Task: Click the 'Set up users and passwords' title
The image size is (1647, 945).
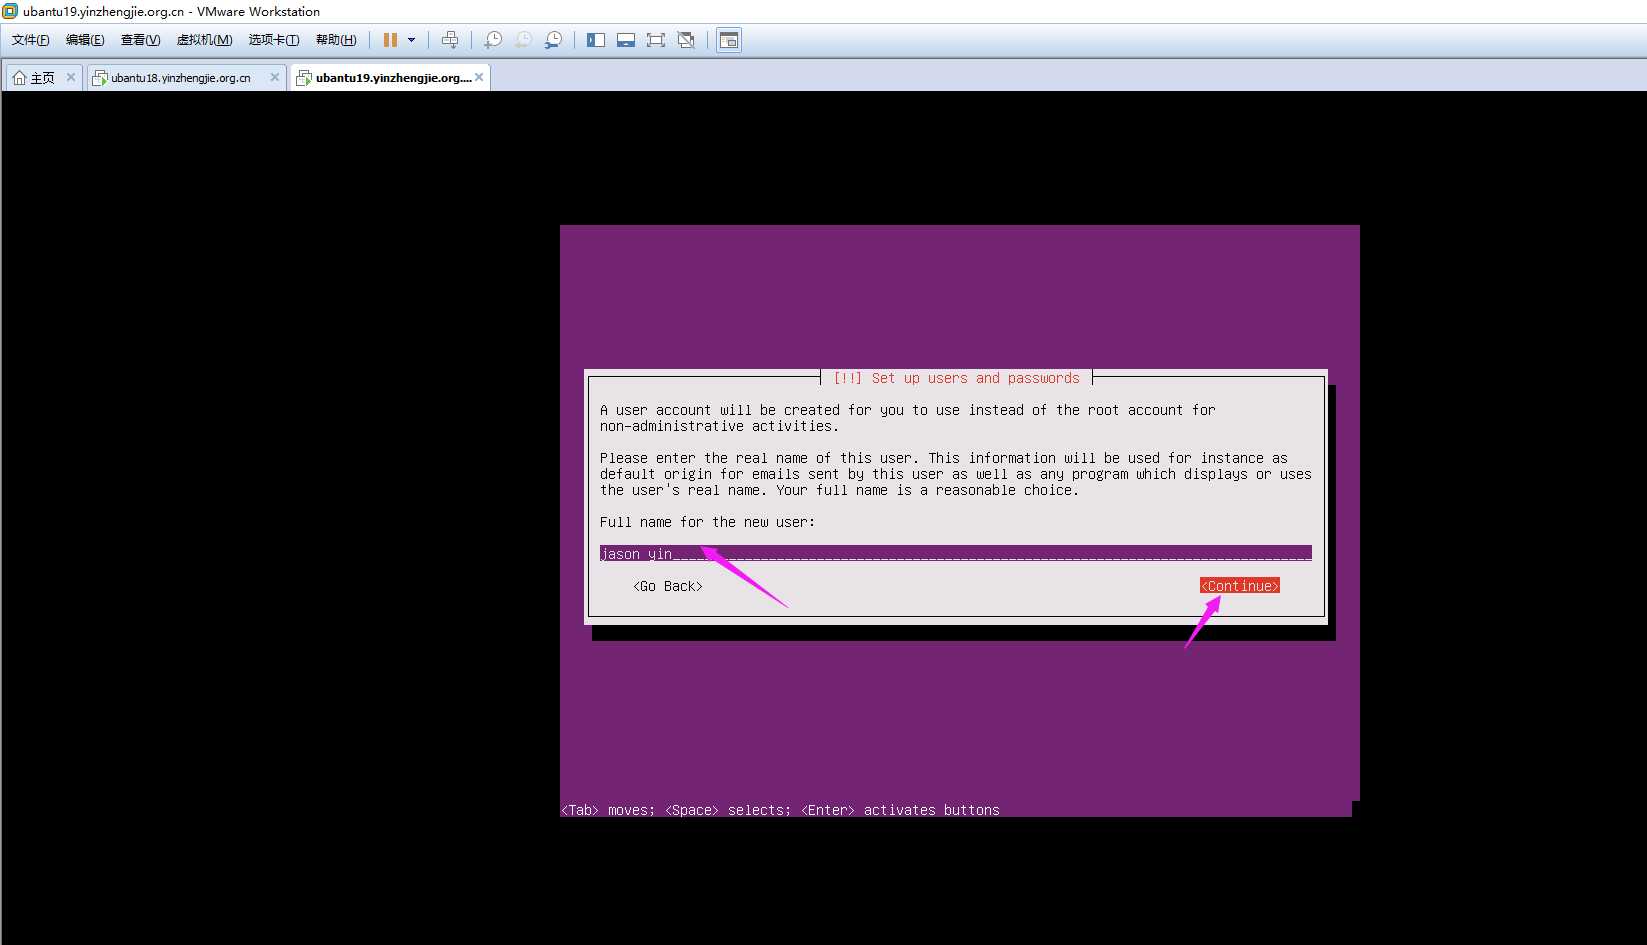Action: click(956, 378)
